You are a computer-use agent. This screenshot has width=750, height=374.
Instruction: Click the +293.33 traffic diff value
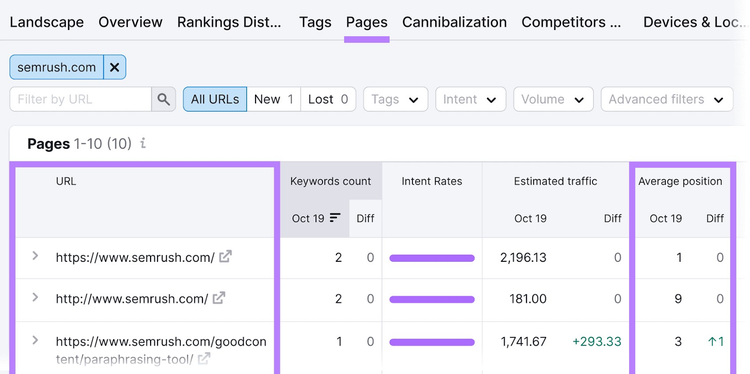(597, 341)
